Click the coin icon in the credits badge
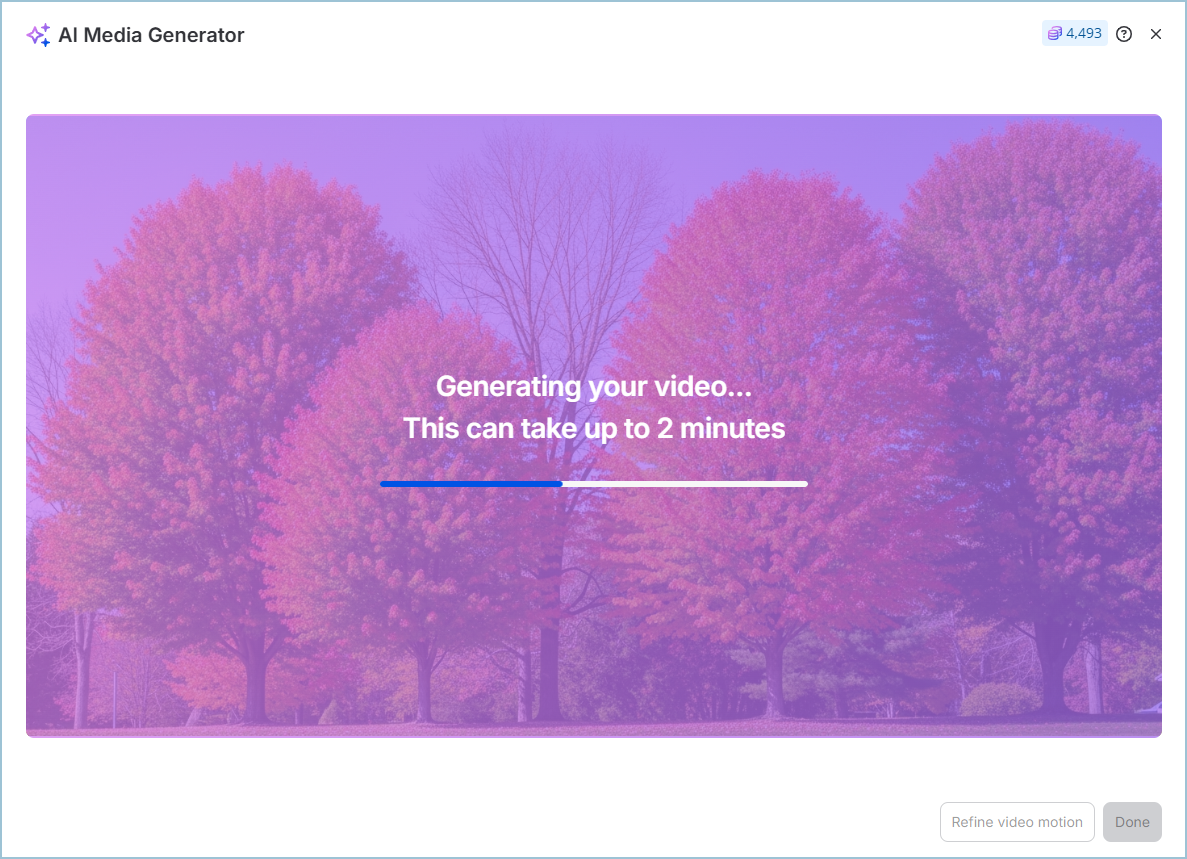The height and width of the screenshot is (859, 1187). click(x=1053, y=33)
